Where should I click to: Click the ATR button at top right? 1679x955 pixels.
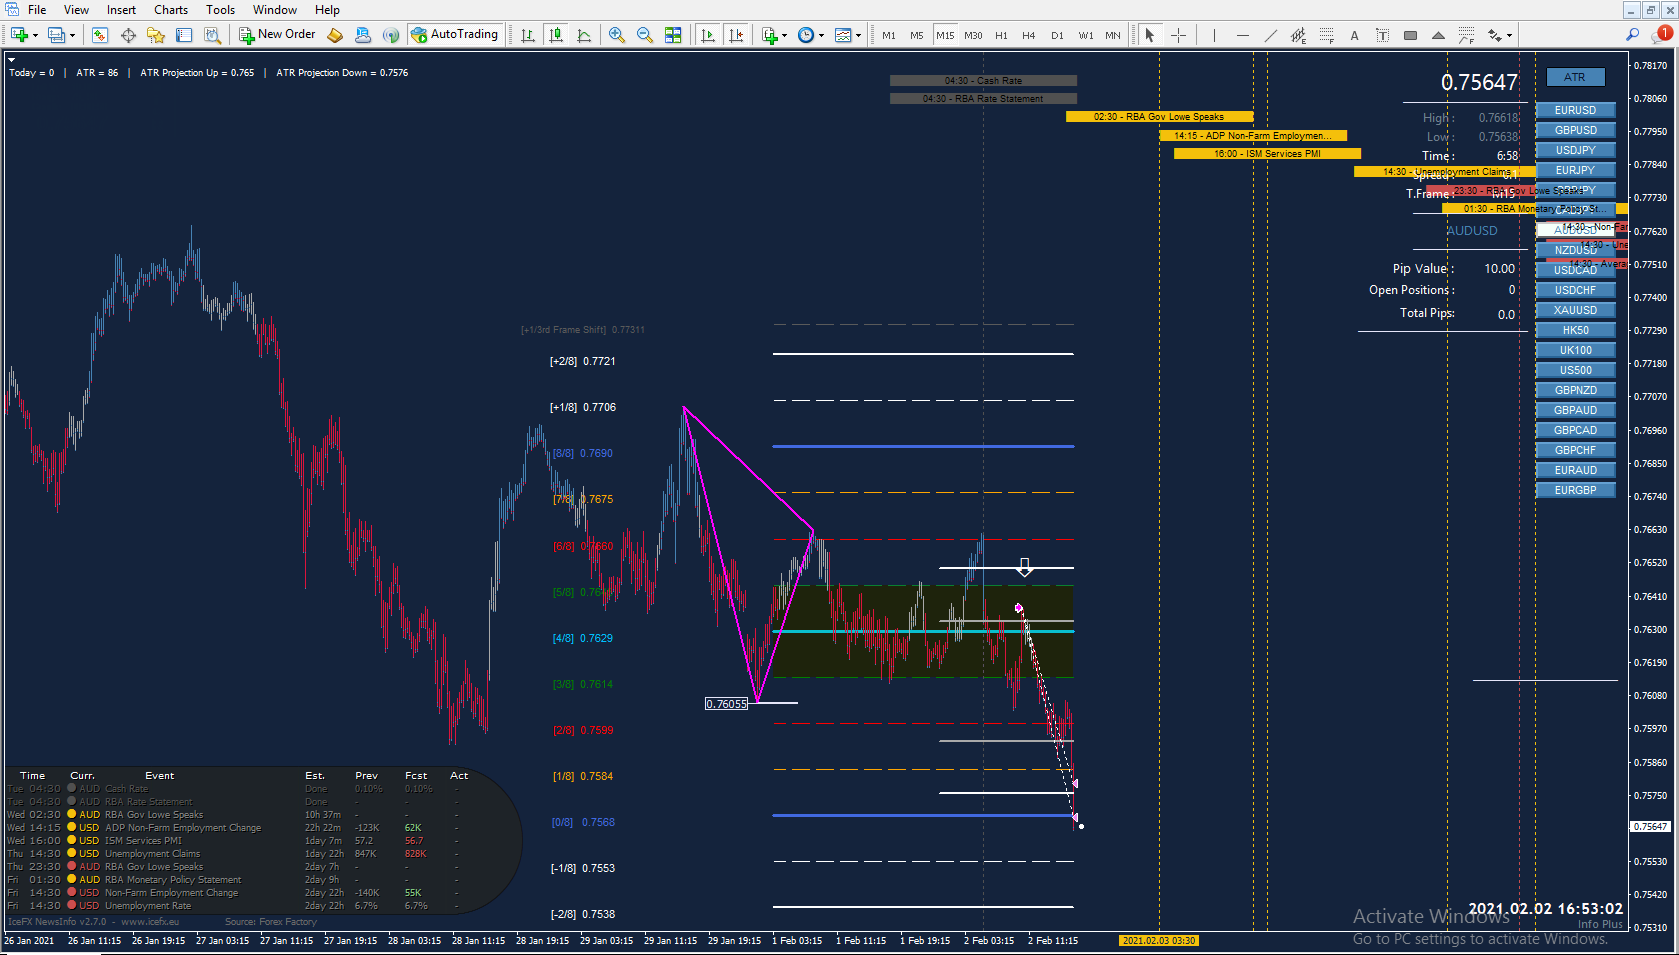tap(1575, 77)
